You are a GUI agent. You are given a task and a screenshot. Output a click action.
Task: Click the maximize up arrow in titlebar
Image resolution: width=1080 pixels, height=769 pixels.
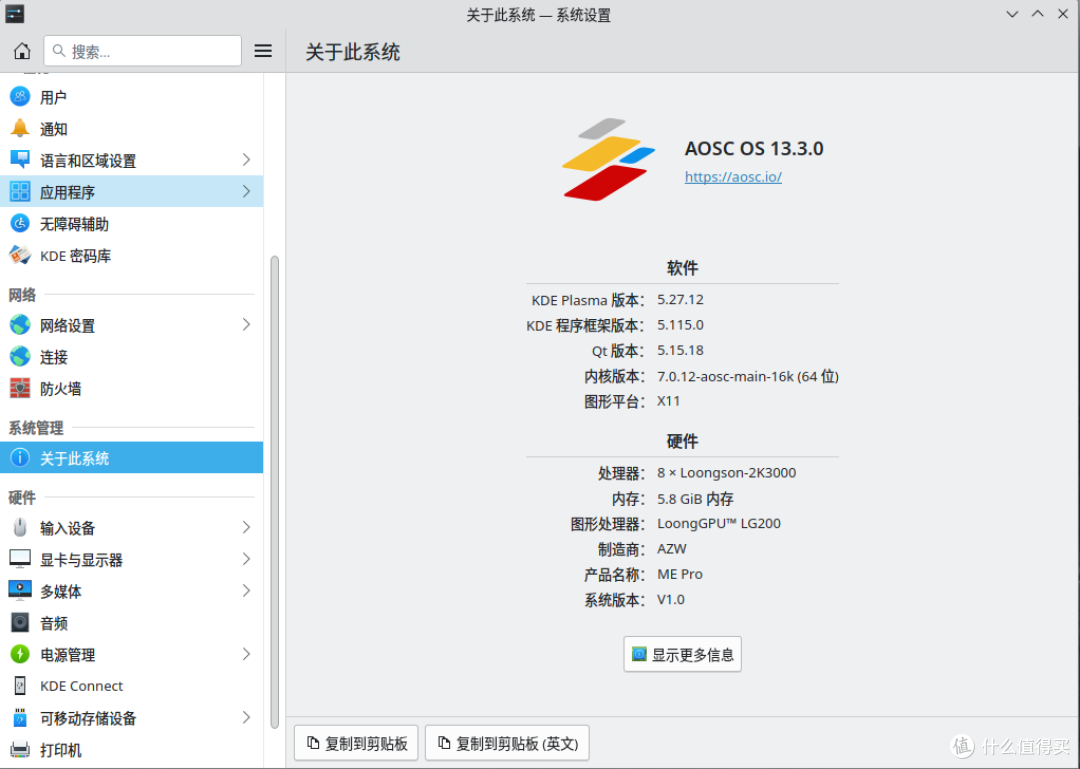(x=1037, y=14)
